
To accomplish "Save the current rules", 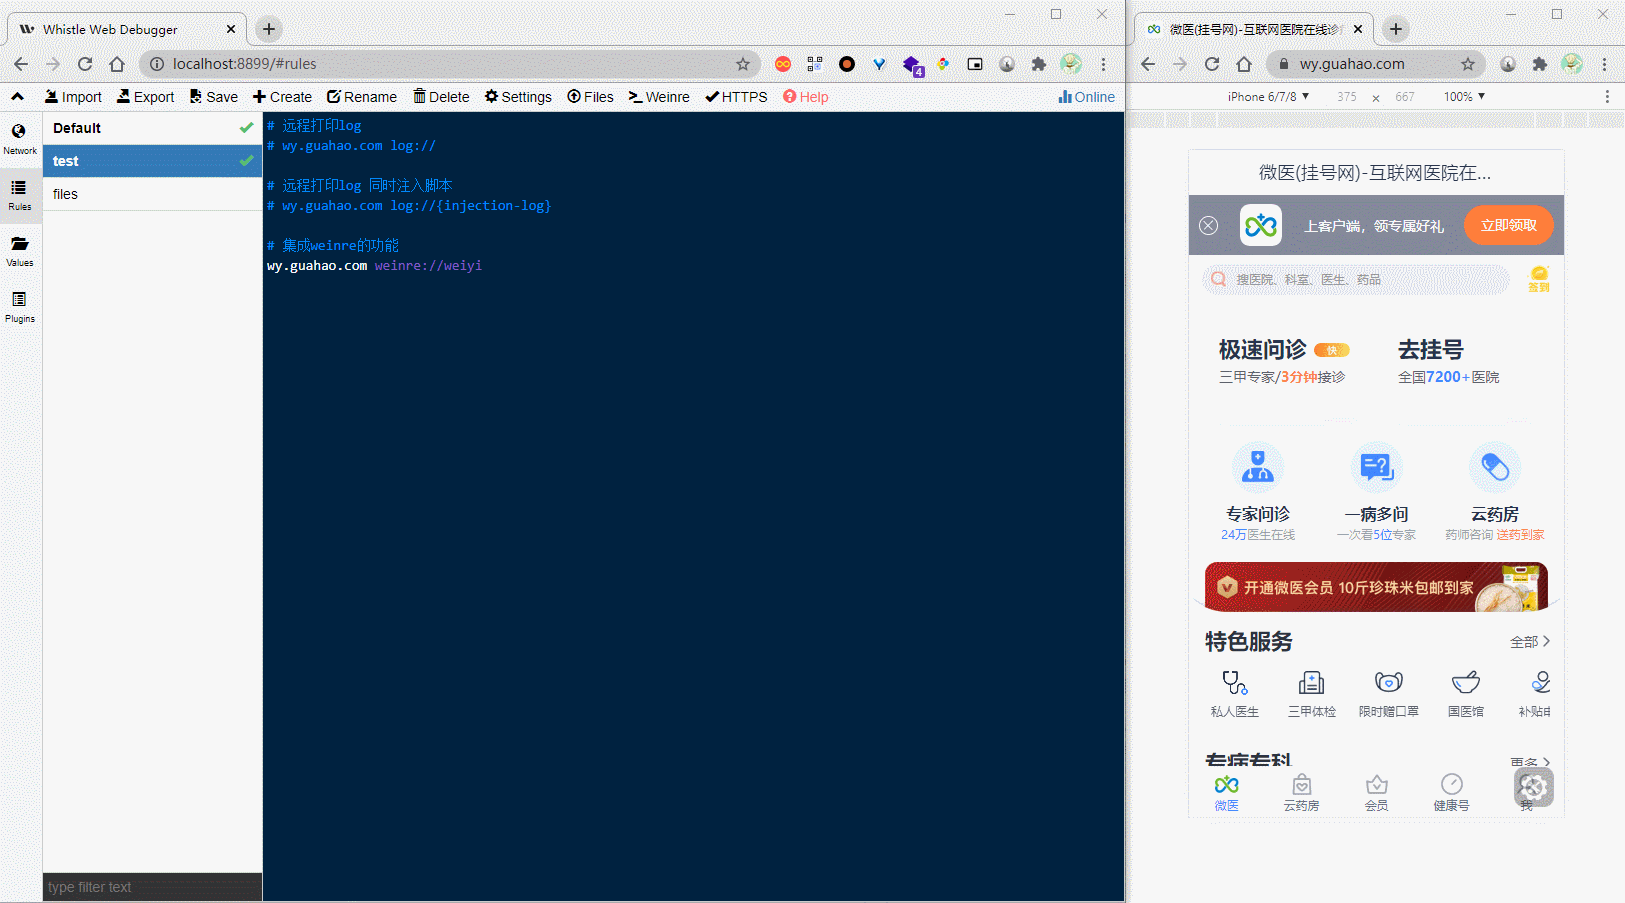I will (x=214, y=97).
